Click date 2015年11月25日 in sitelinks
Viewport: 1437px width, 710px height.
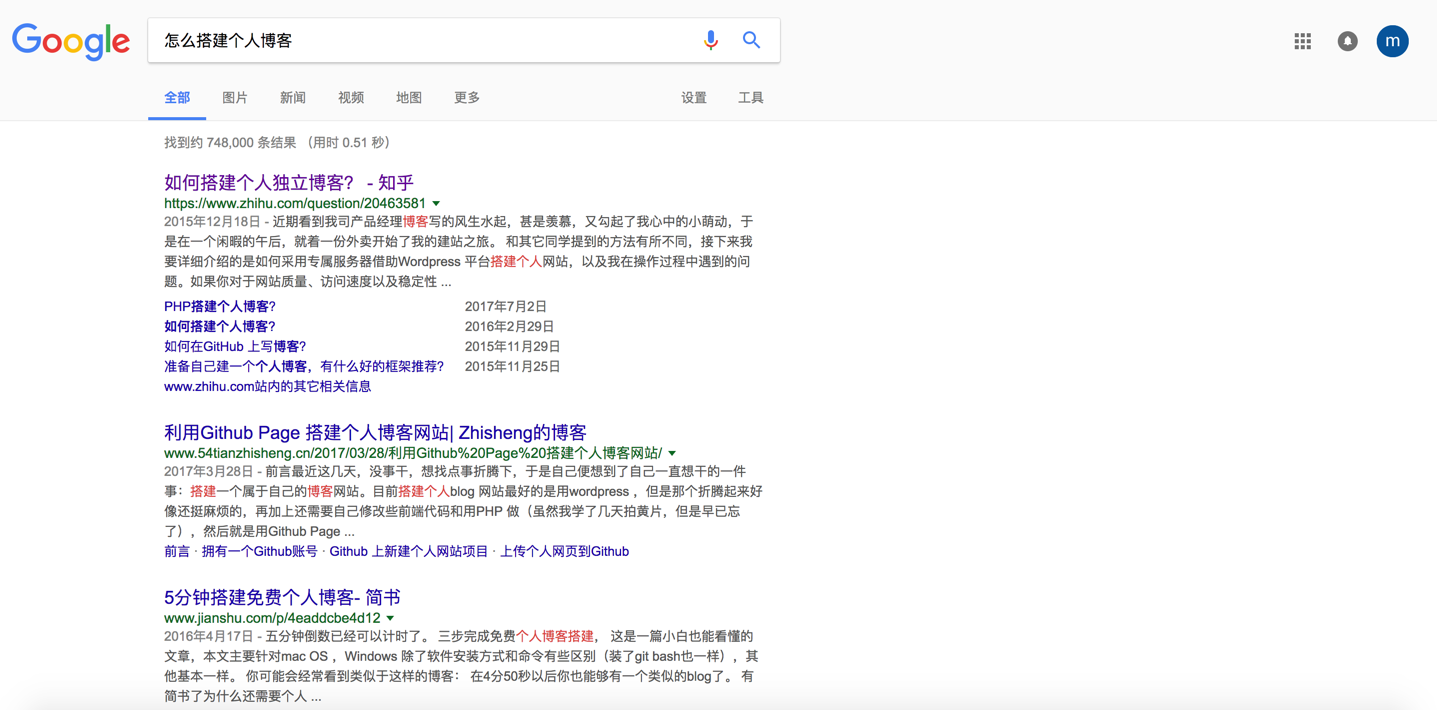513,367
